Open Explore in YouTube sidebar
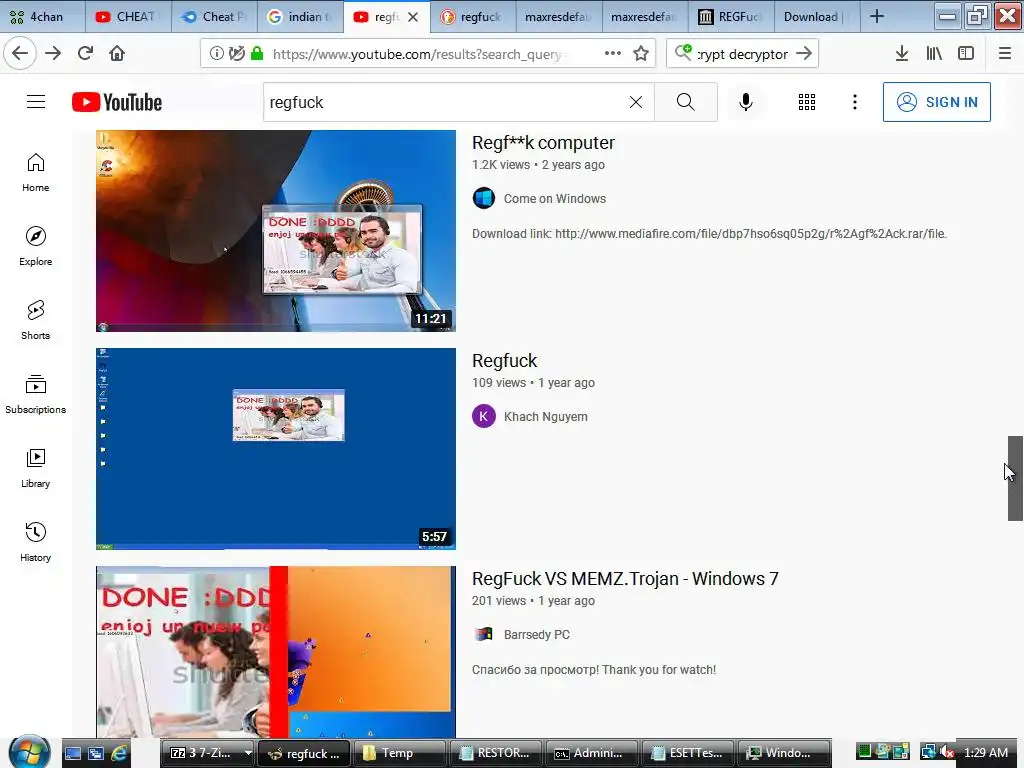Image resolution: width=1024 pixels, height=768 pixels. [35, 246]
